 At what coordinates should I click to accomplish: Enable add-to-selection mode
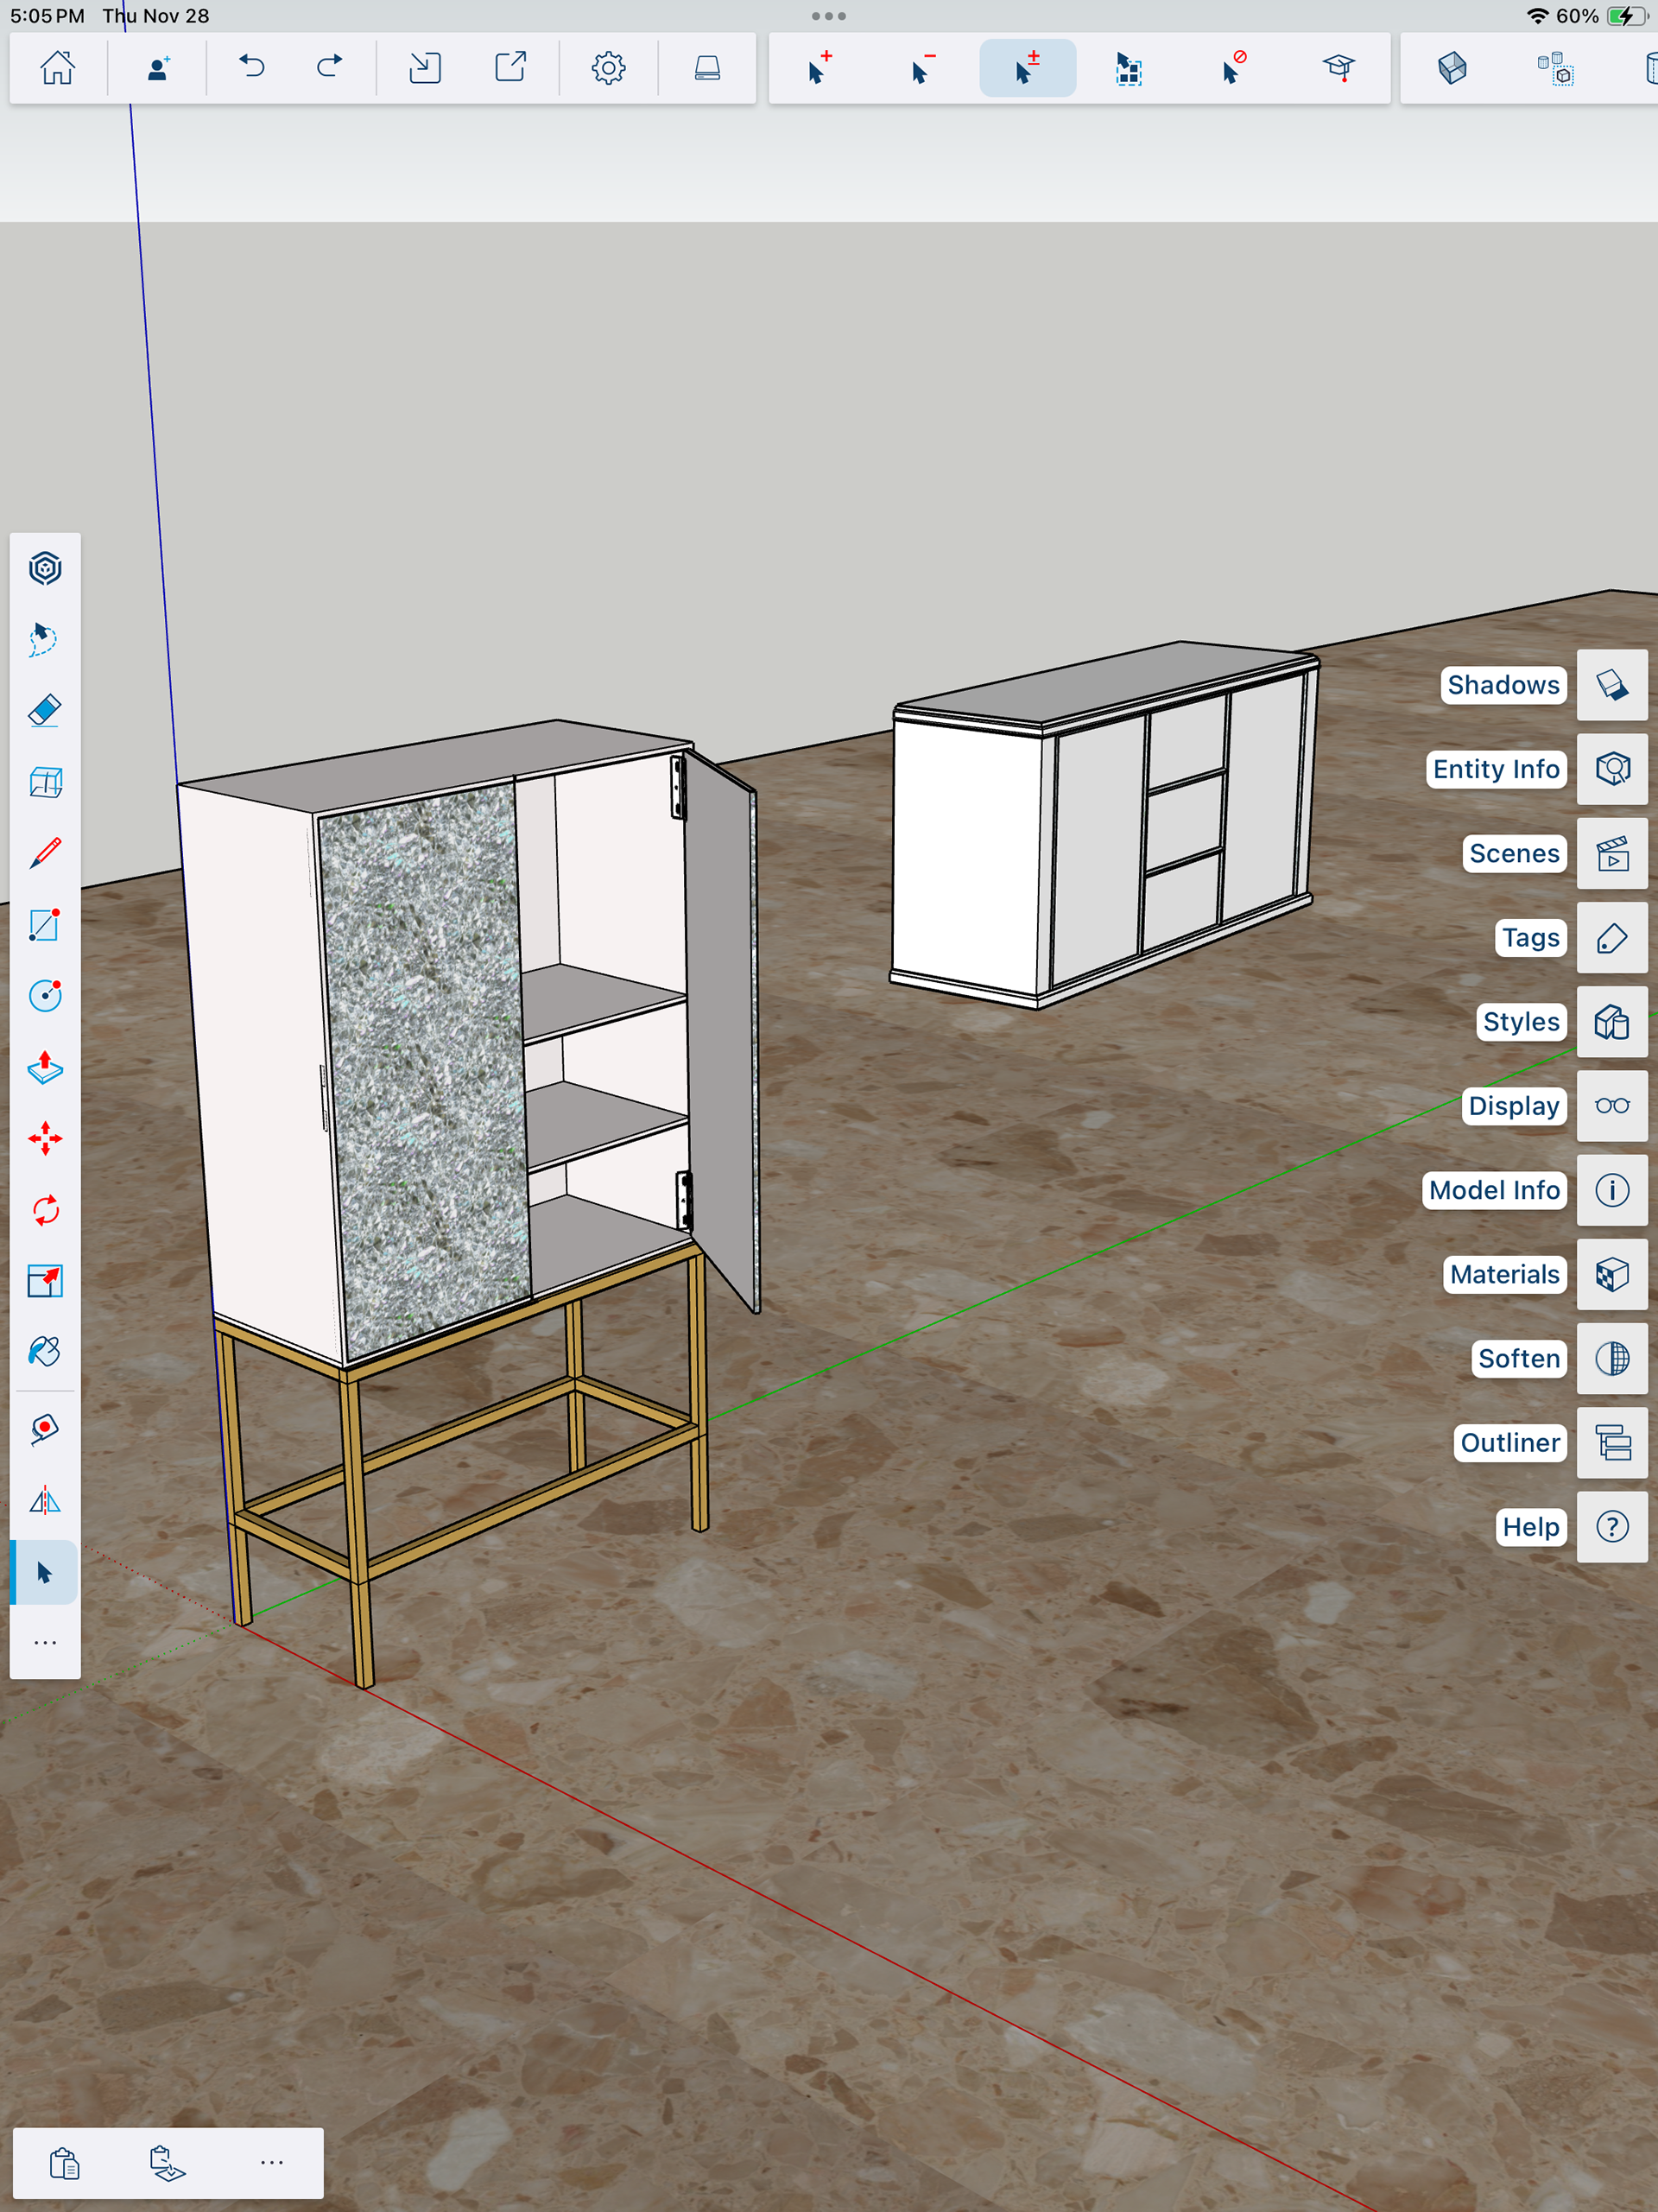819,68
